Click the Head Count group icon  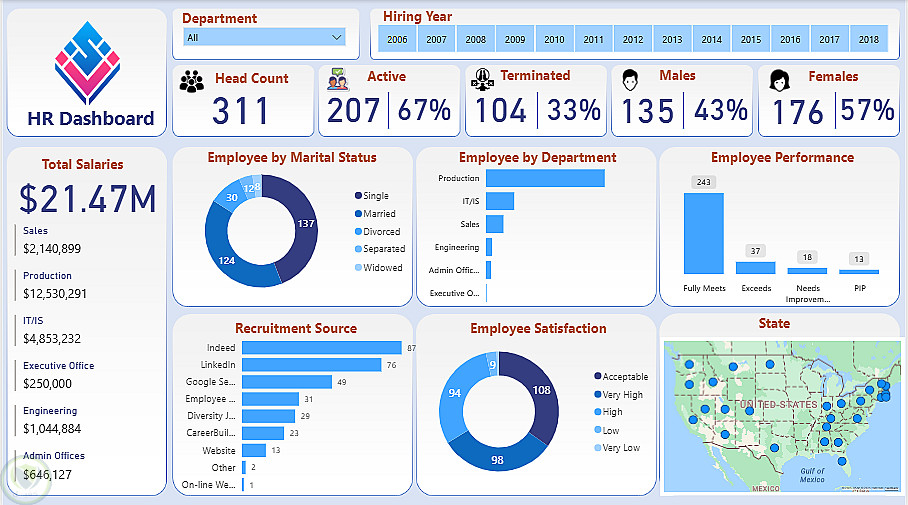tap(191, 82)
